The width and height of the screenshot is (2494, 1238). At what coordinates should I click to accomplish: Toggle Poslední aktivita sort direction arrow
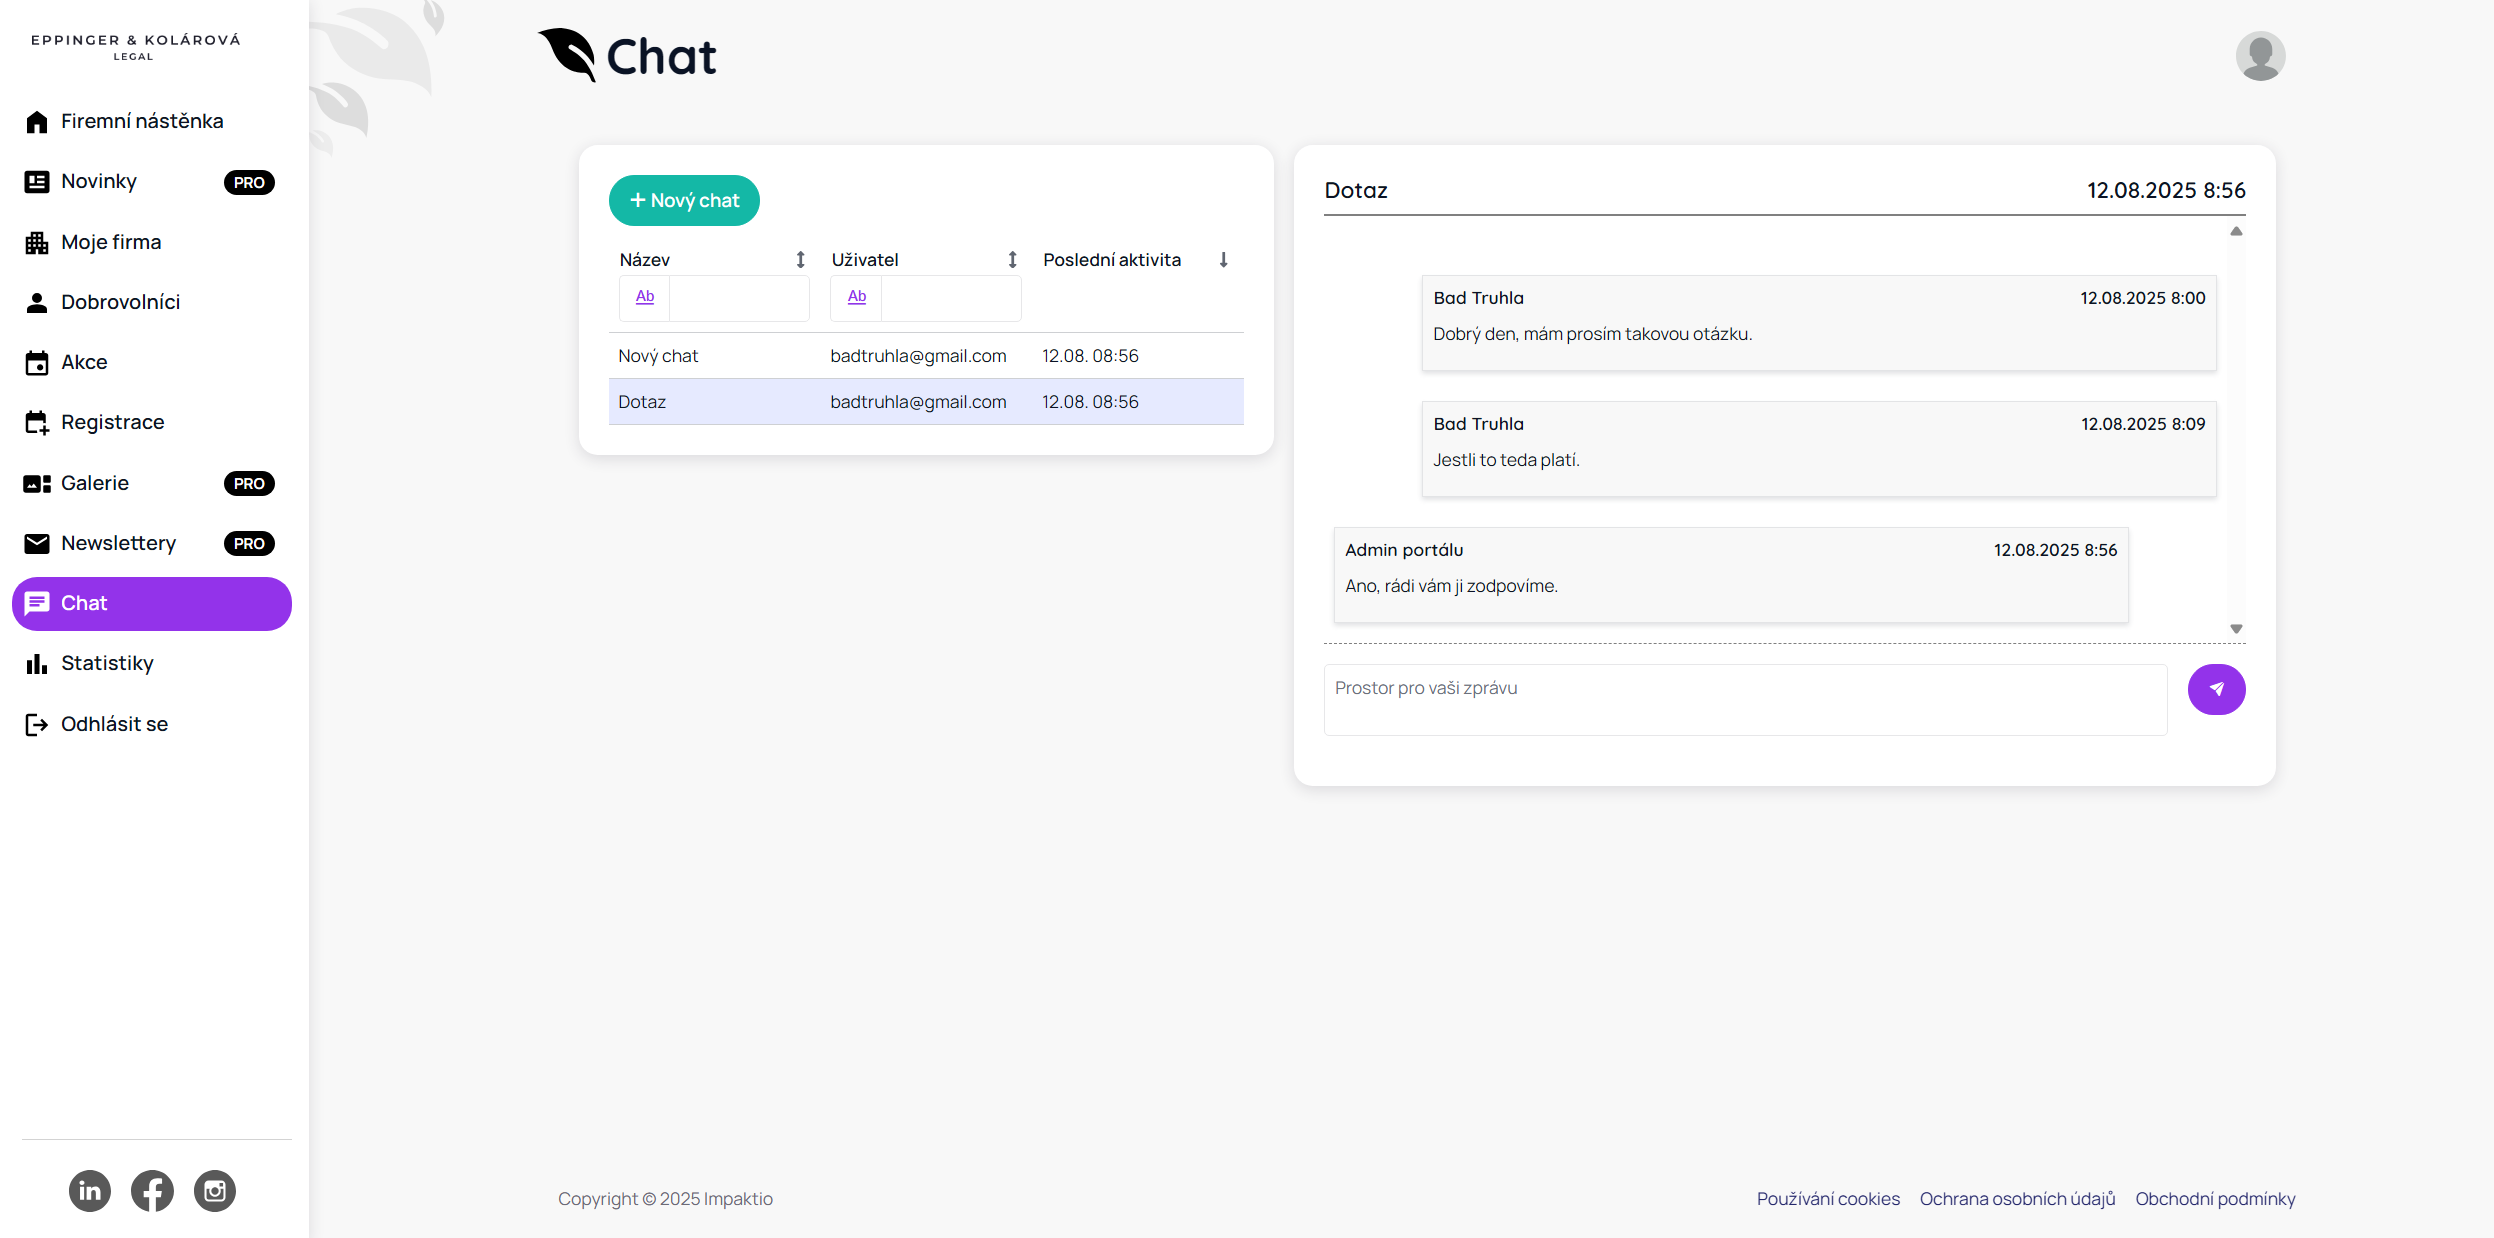[1223, 260]
